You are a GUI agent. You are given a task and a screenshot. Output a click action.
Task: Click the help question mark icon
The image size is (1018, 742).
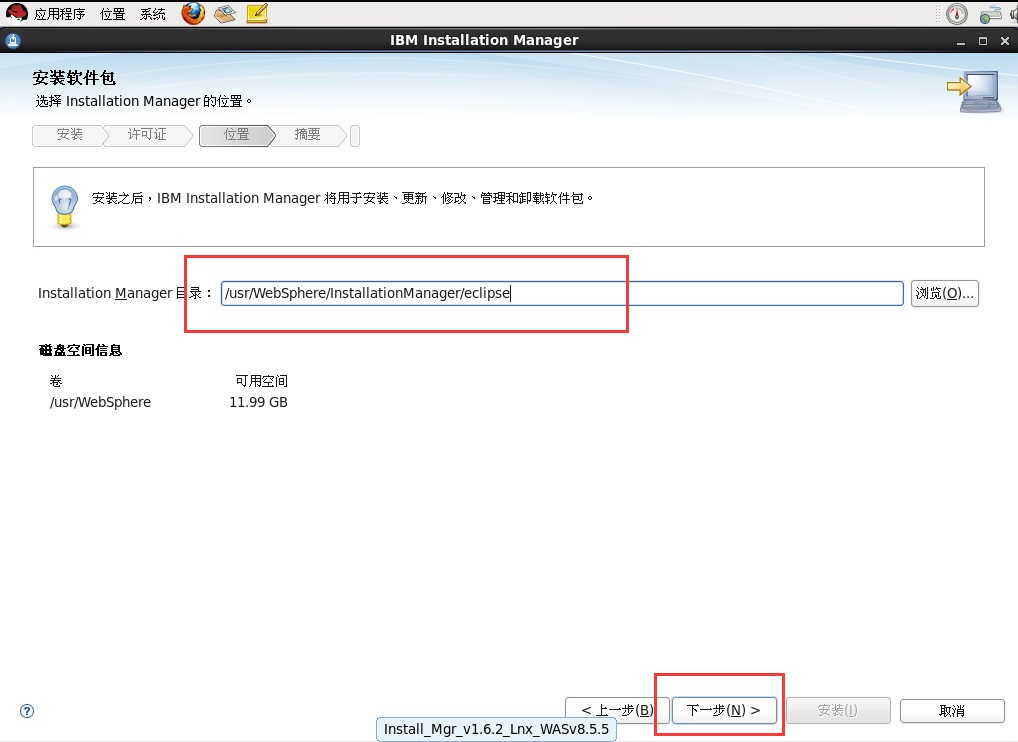[x=27, y=711]
